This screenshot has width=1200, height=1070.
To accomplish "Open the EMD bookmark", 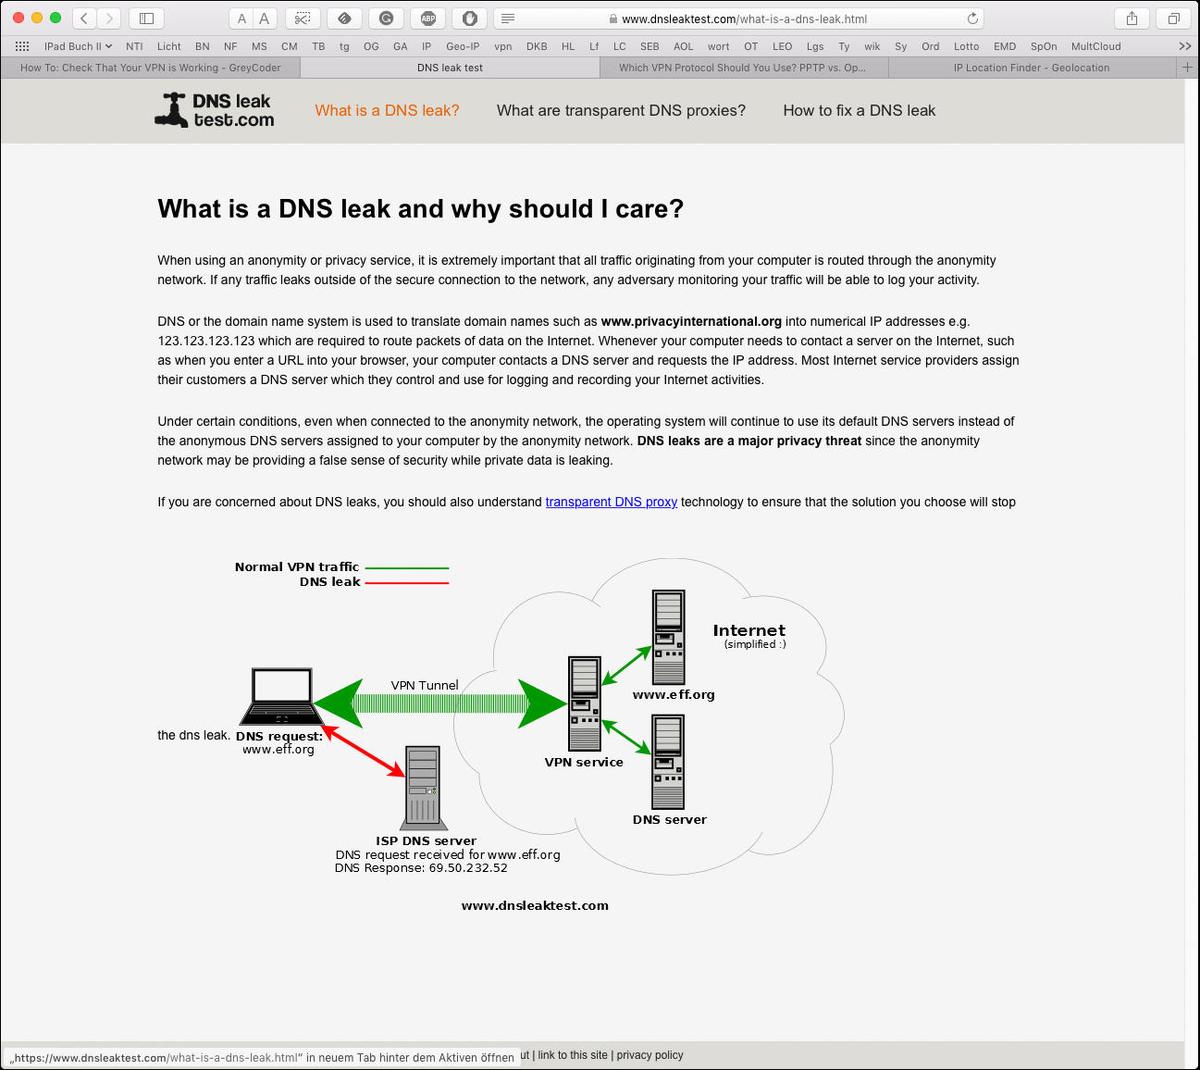I will pos(1005,46).
